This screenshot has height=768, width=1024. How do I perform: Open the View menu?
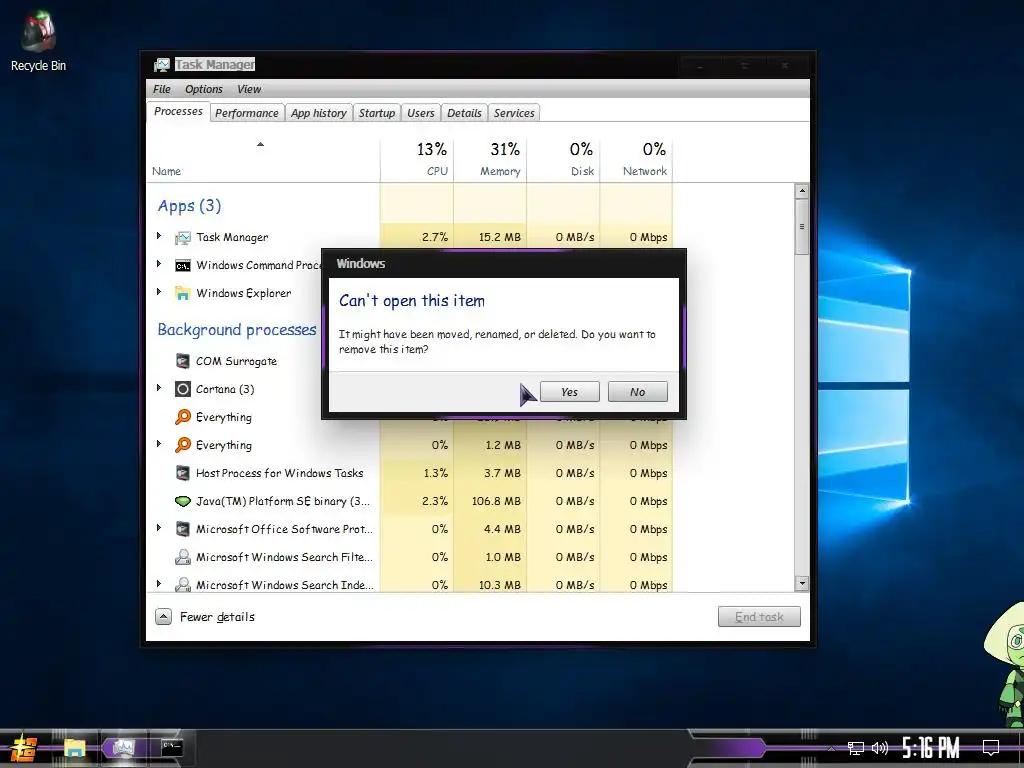pyautogui.click(x=249, y=89)
